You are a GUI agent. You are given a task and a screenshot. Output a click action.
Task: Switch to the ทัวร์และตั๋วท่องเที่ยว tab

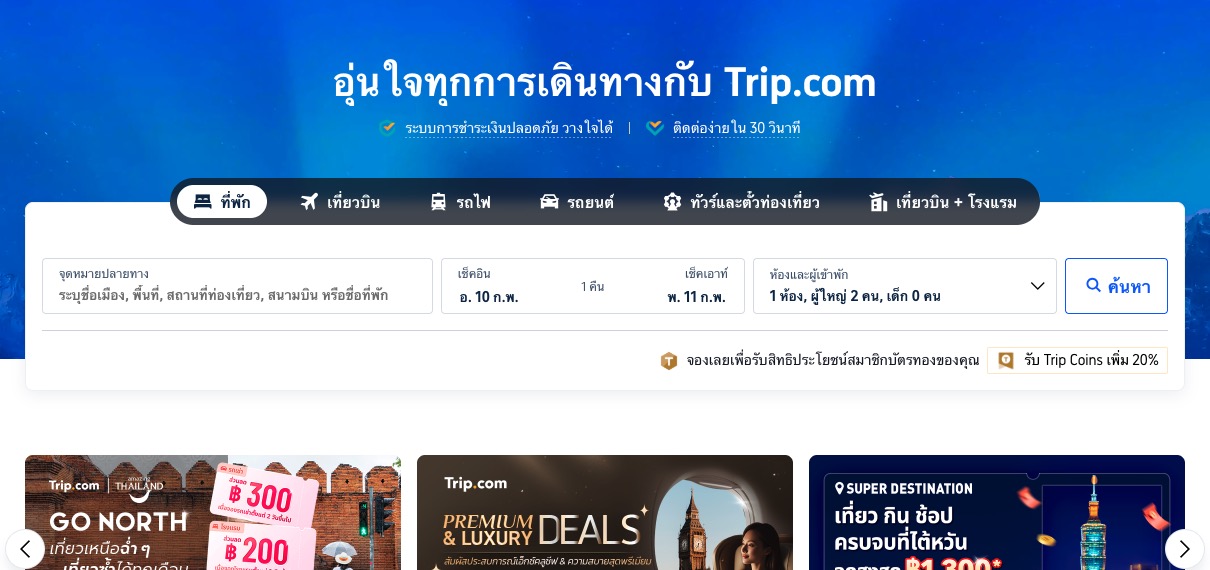741,202
